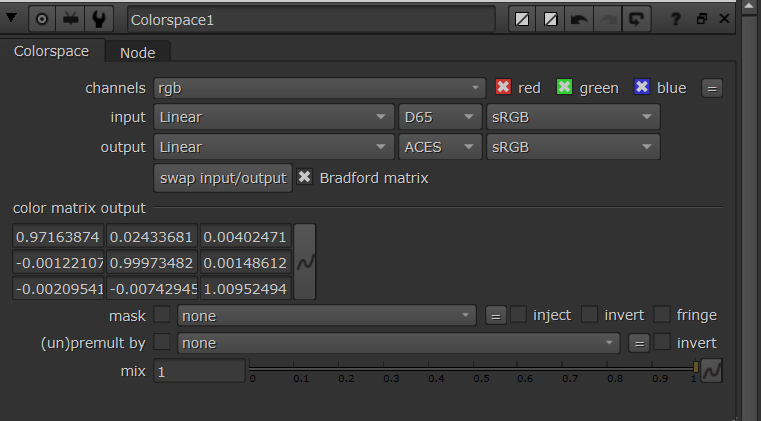
Task: Open the channels rgb dropdown
Action: pos(320,88)
